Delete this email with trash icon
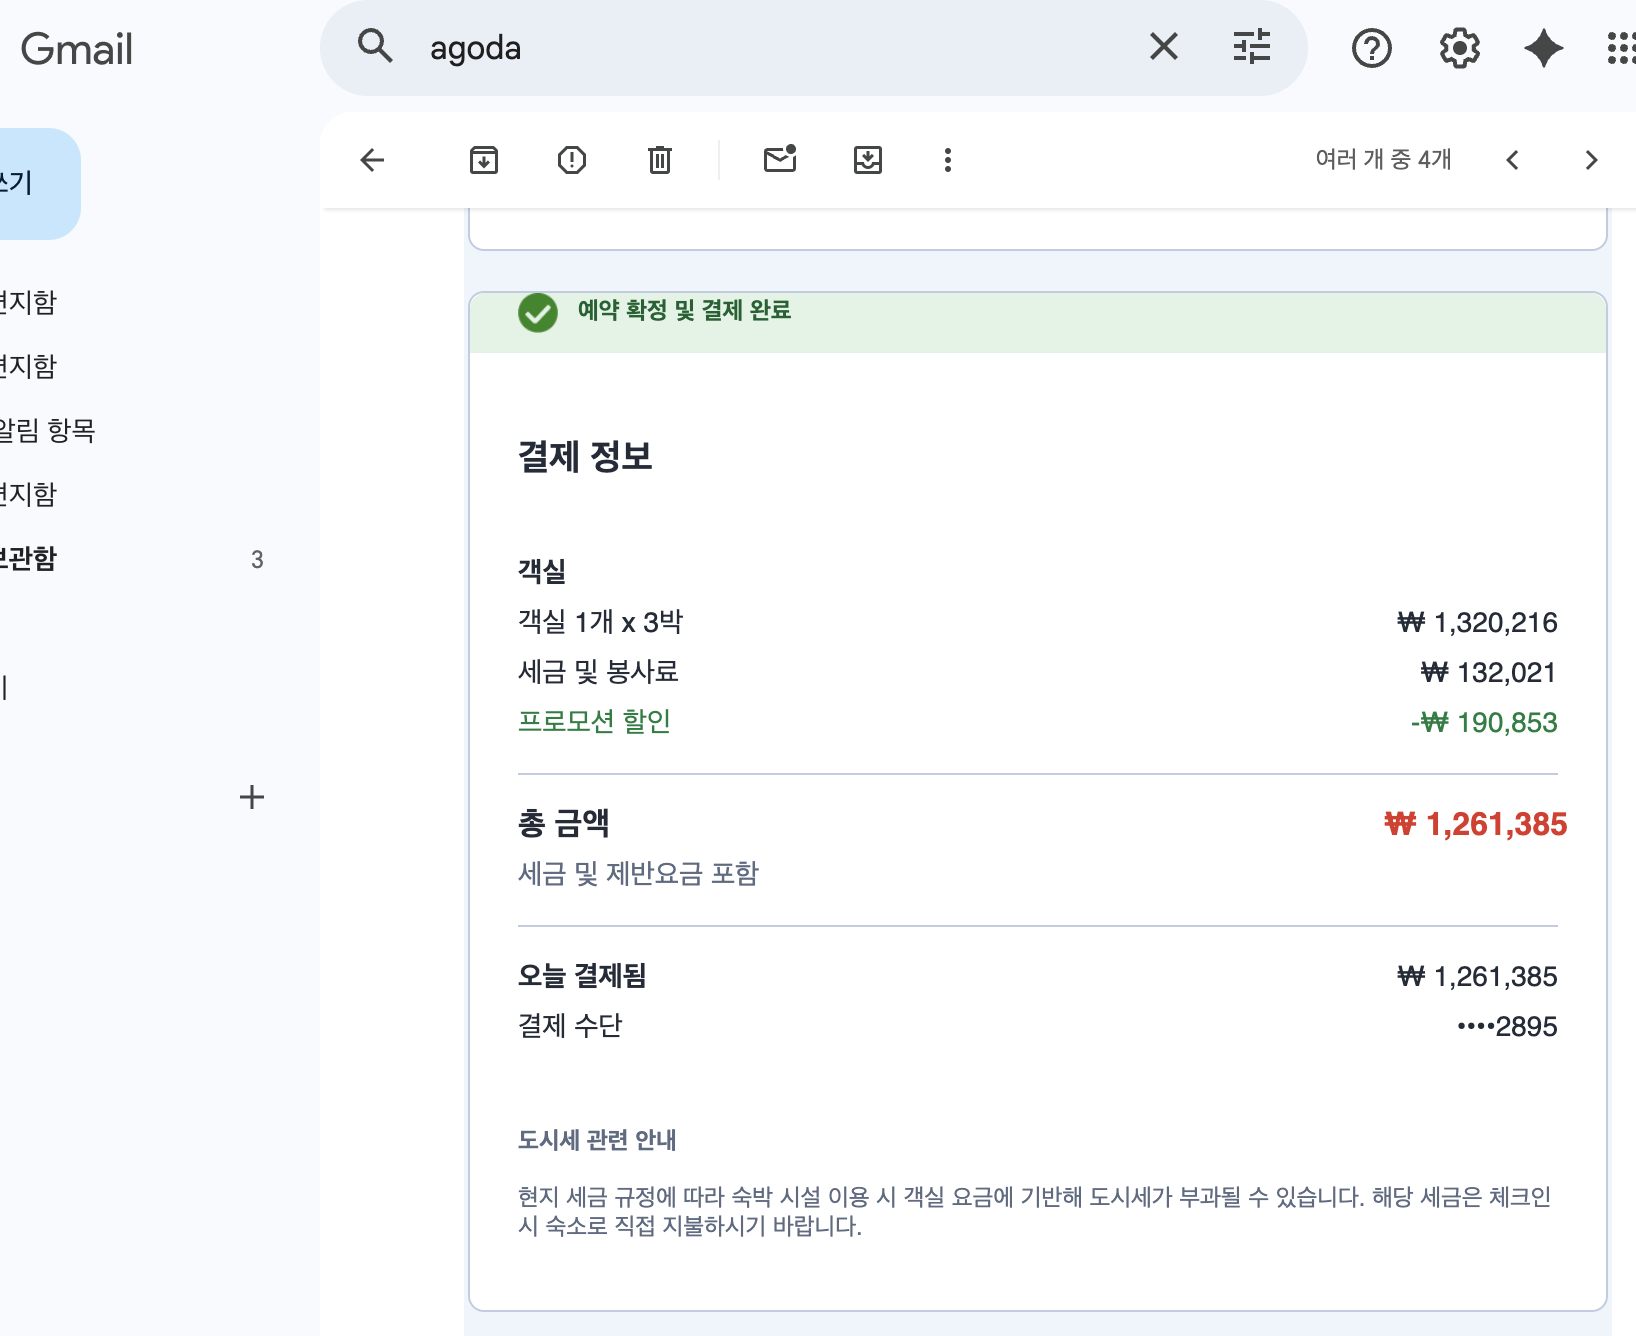 [x=660, y=160]
